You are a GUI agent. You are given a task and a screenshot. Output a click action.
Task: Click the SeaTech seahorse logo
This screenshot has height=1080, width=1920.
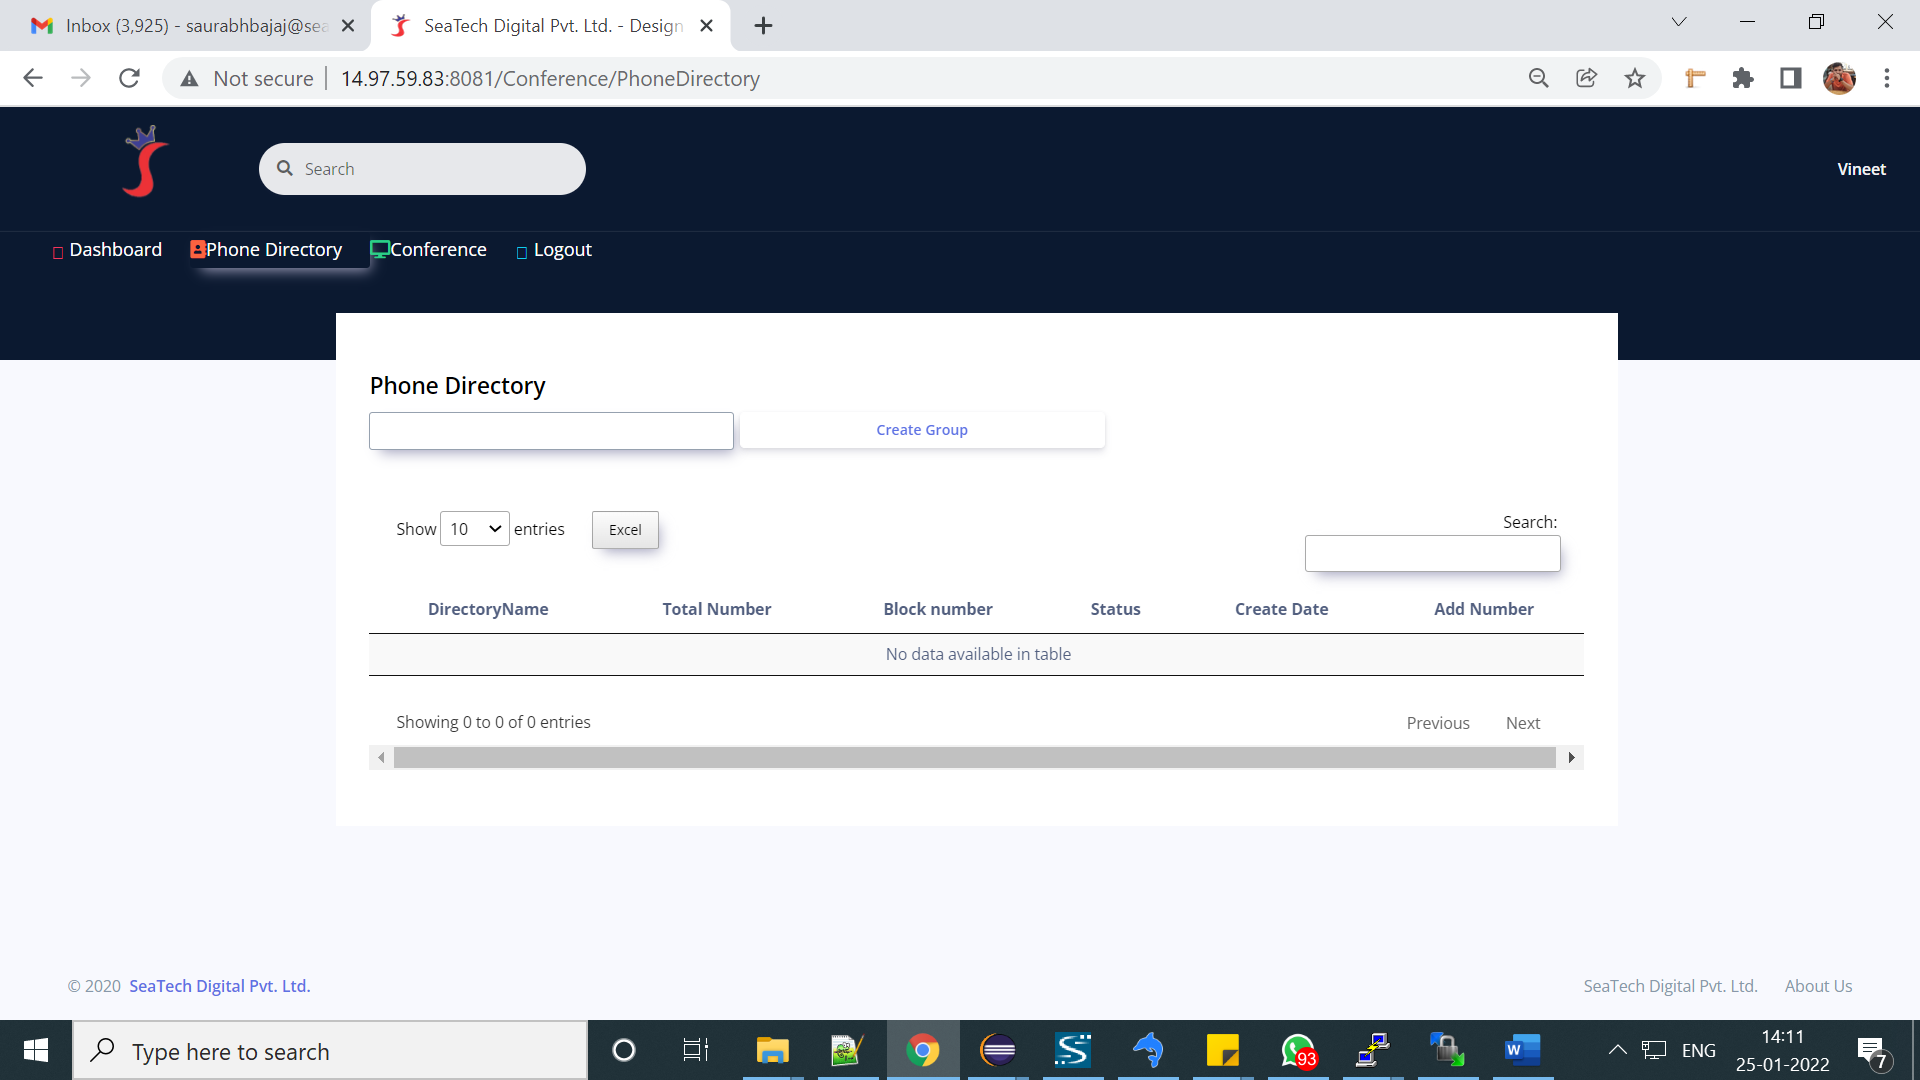(x=145, y=162)
